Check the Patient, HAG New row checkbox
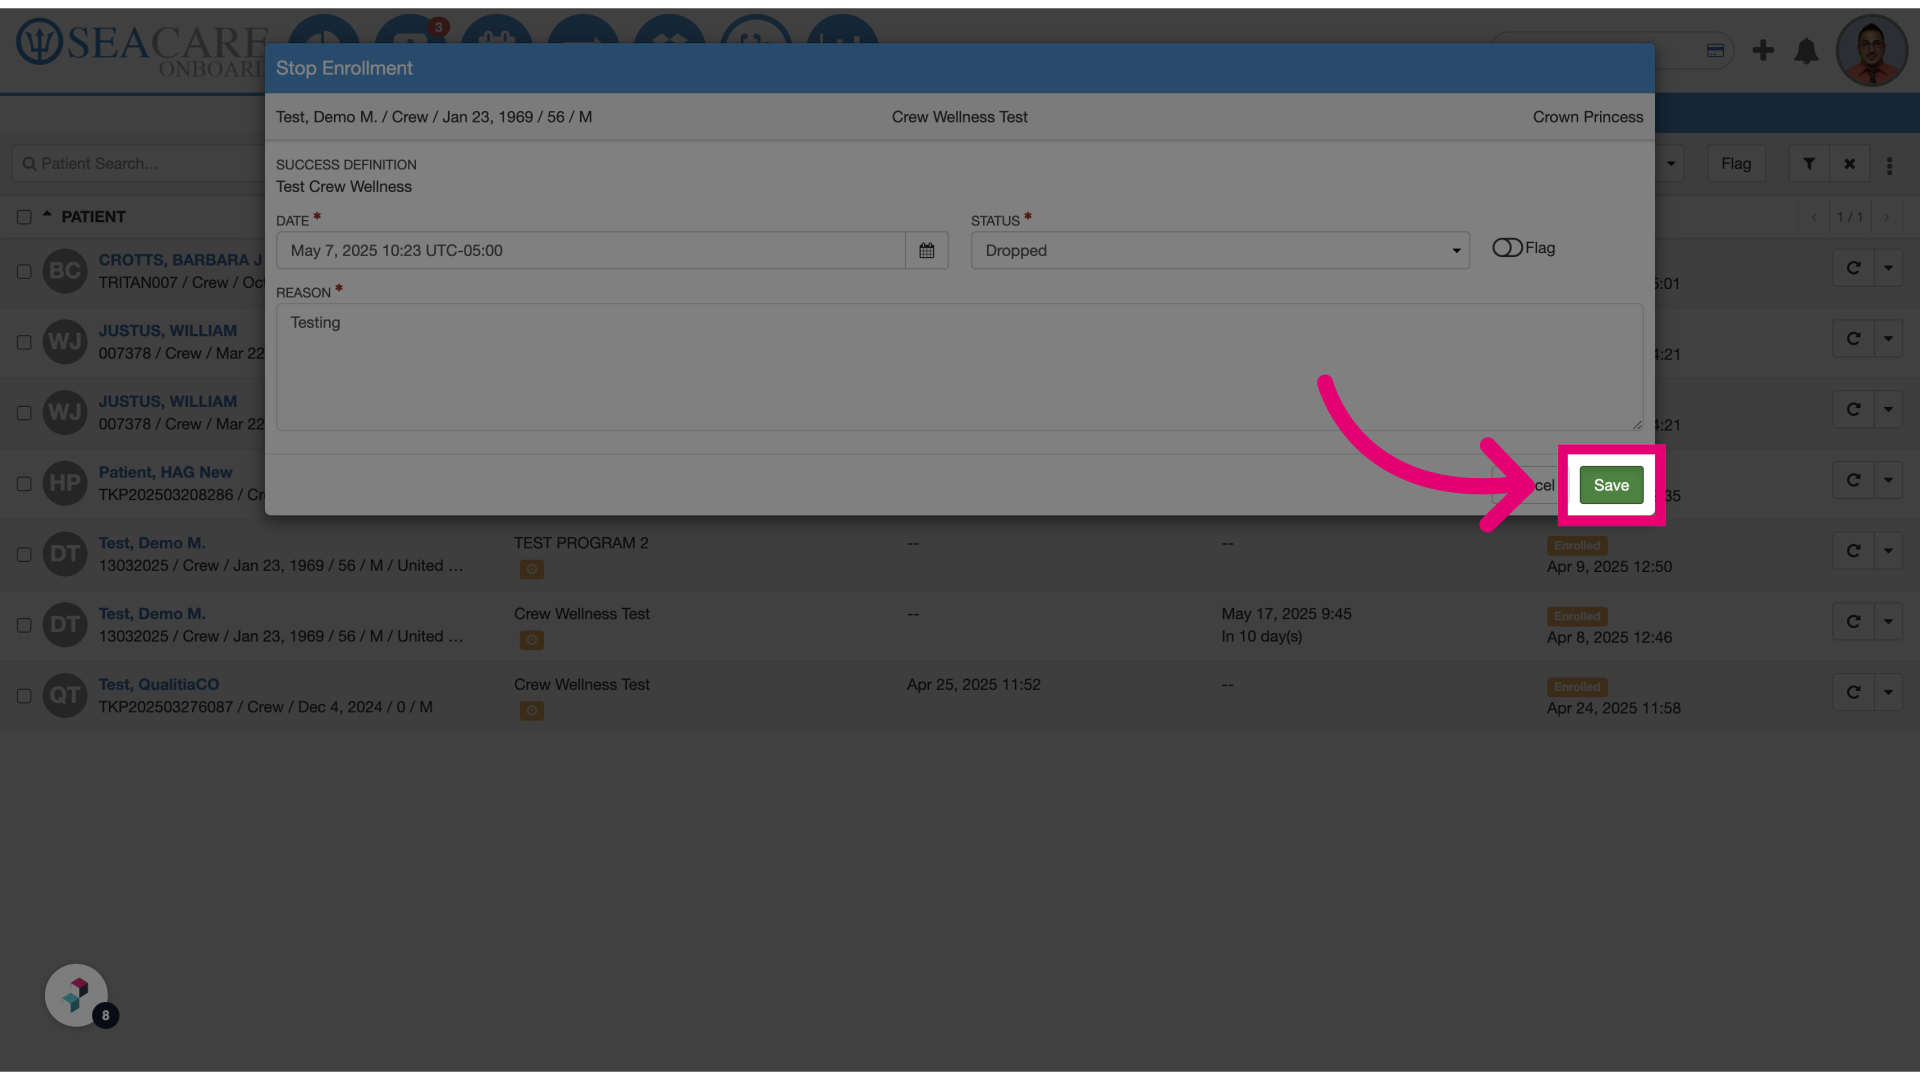1920x1080 pixels. (x=24, y=484)
